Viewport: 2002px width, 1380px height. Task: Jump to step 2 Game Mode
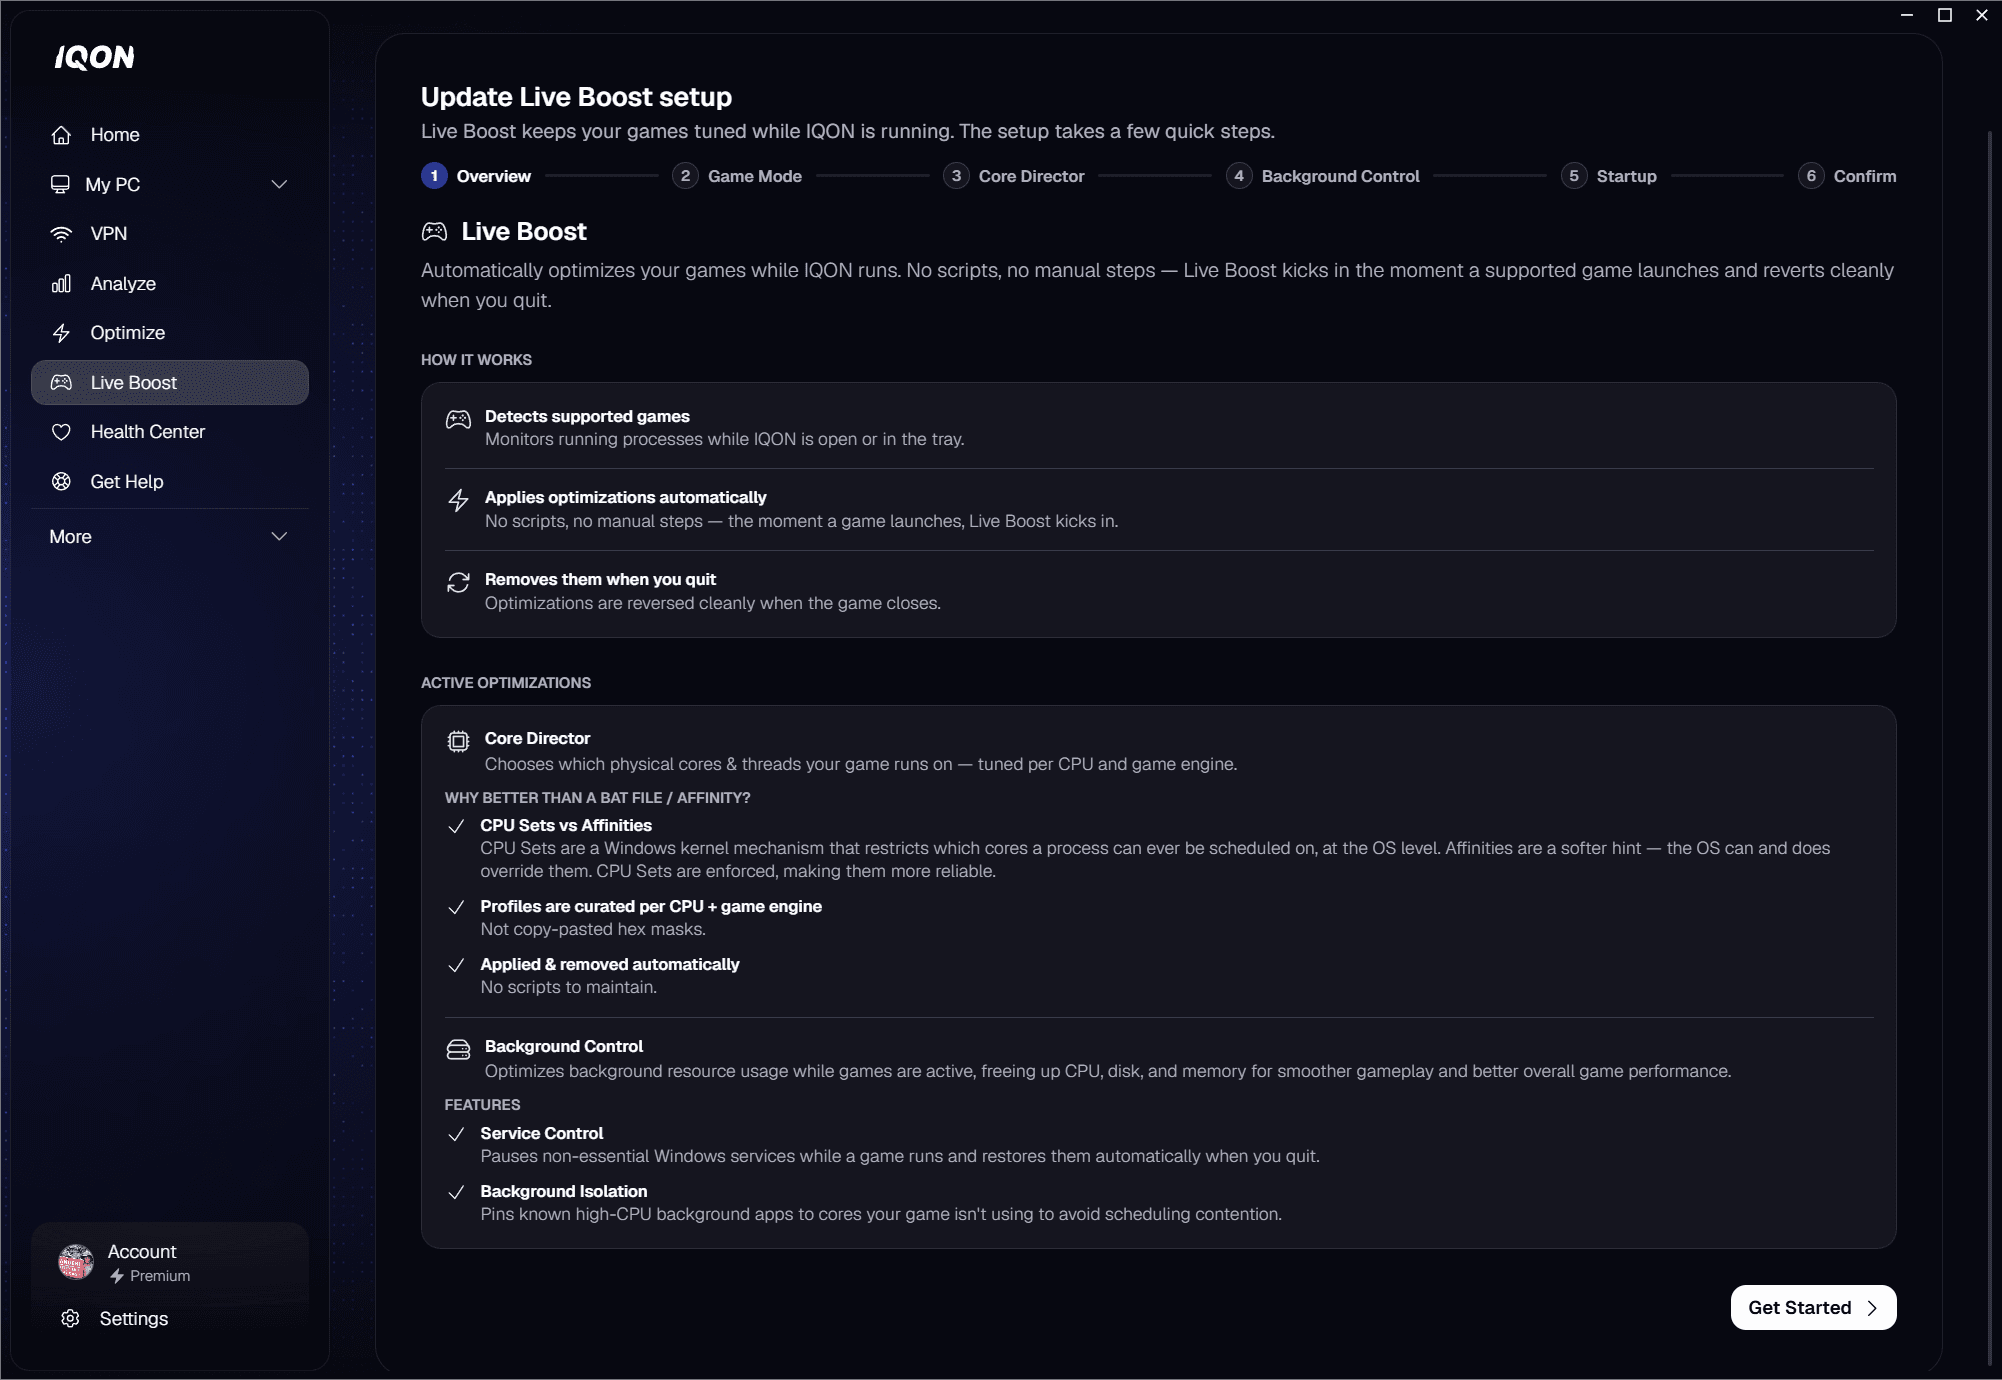pos(737,176)
